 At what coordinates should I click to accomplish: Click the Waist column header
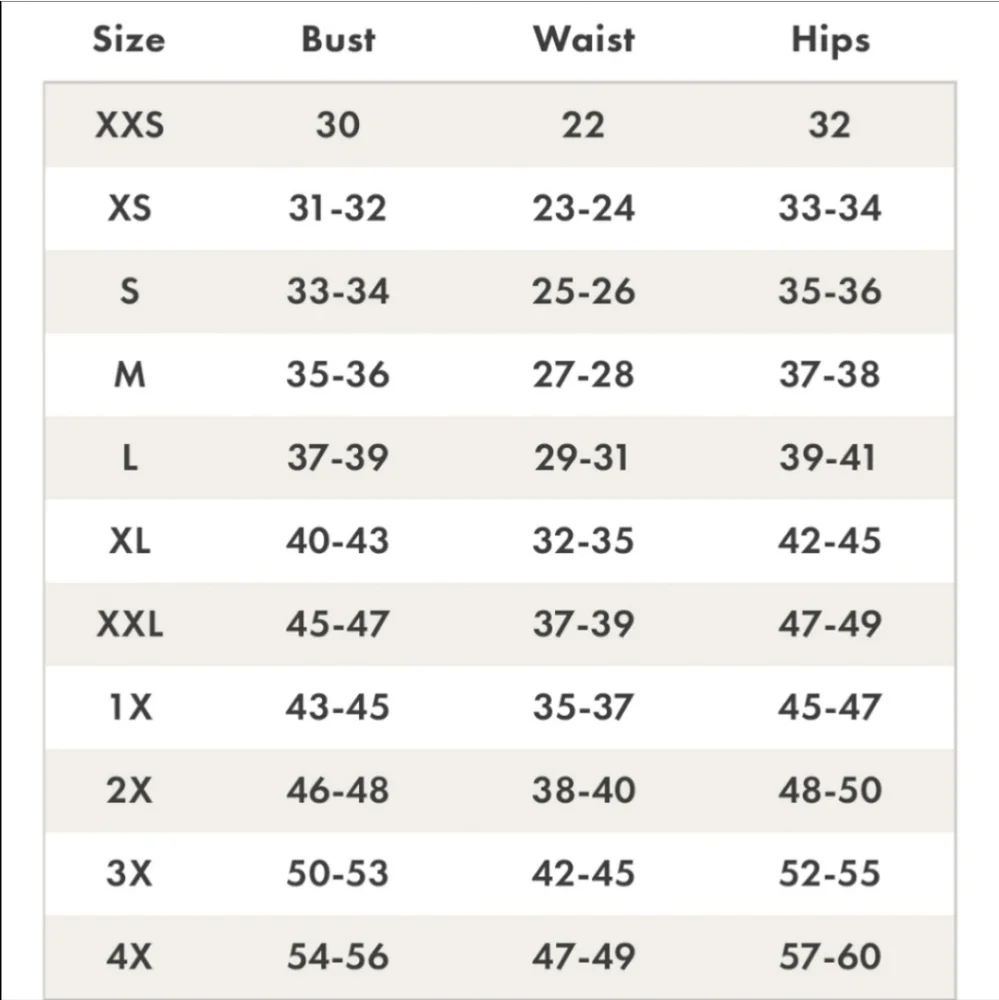583,40
